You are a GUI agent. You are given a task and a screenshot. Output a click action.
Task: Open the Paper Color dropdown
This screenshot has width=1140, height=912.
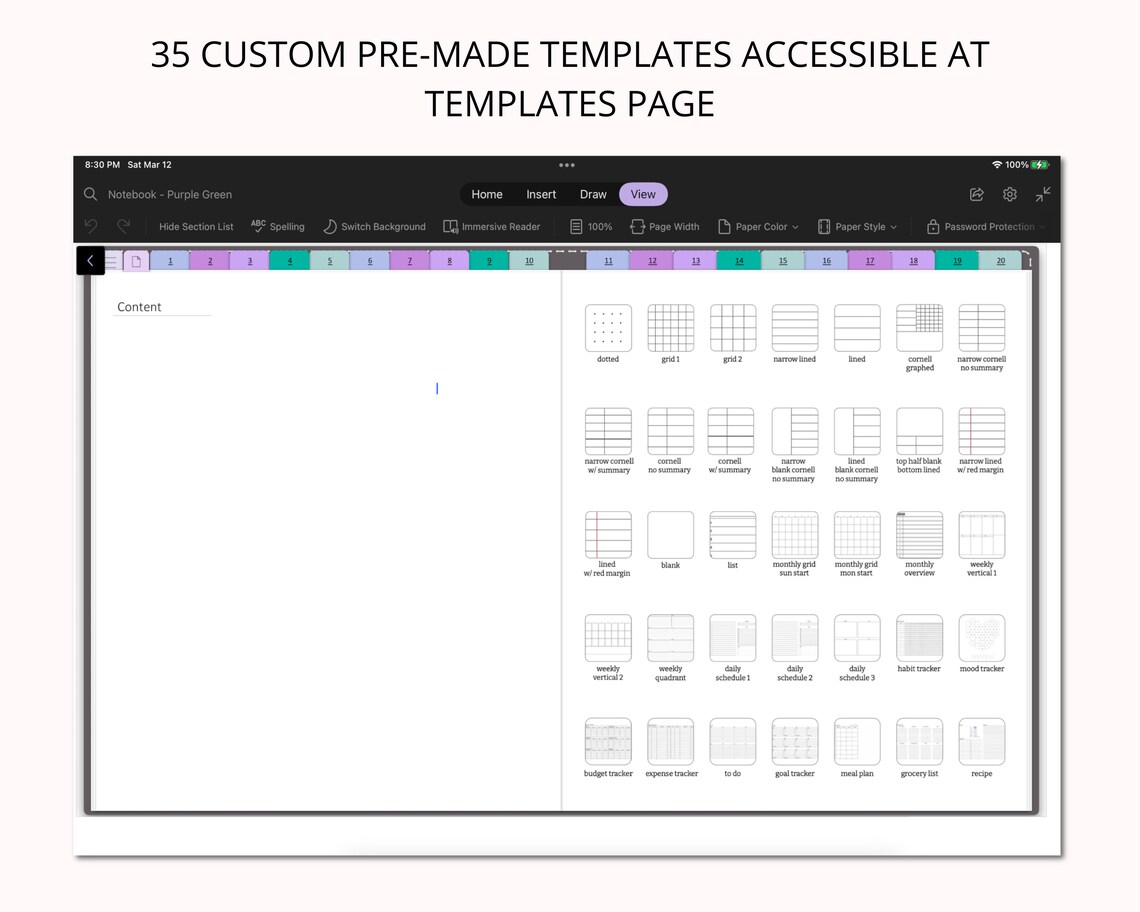758,226
